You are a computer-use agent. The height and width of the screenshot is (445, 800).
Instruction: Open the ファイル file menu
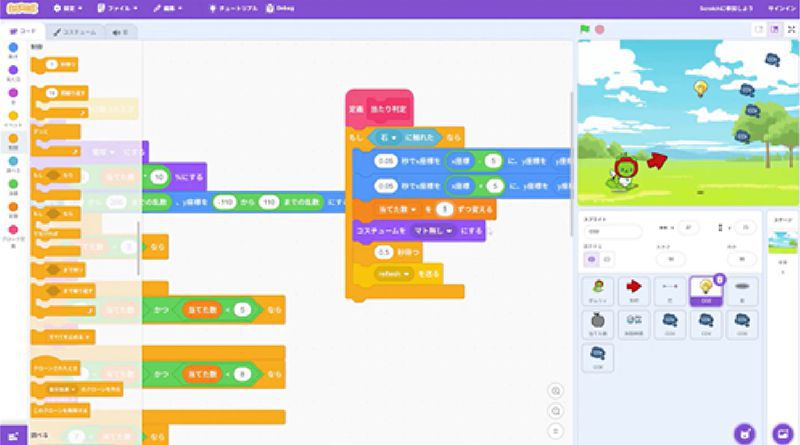pyautogui.click(x=117, y=8)
